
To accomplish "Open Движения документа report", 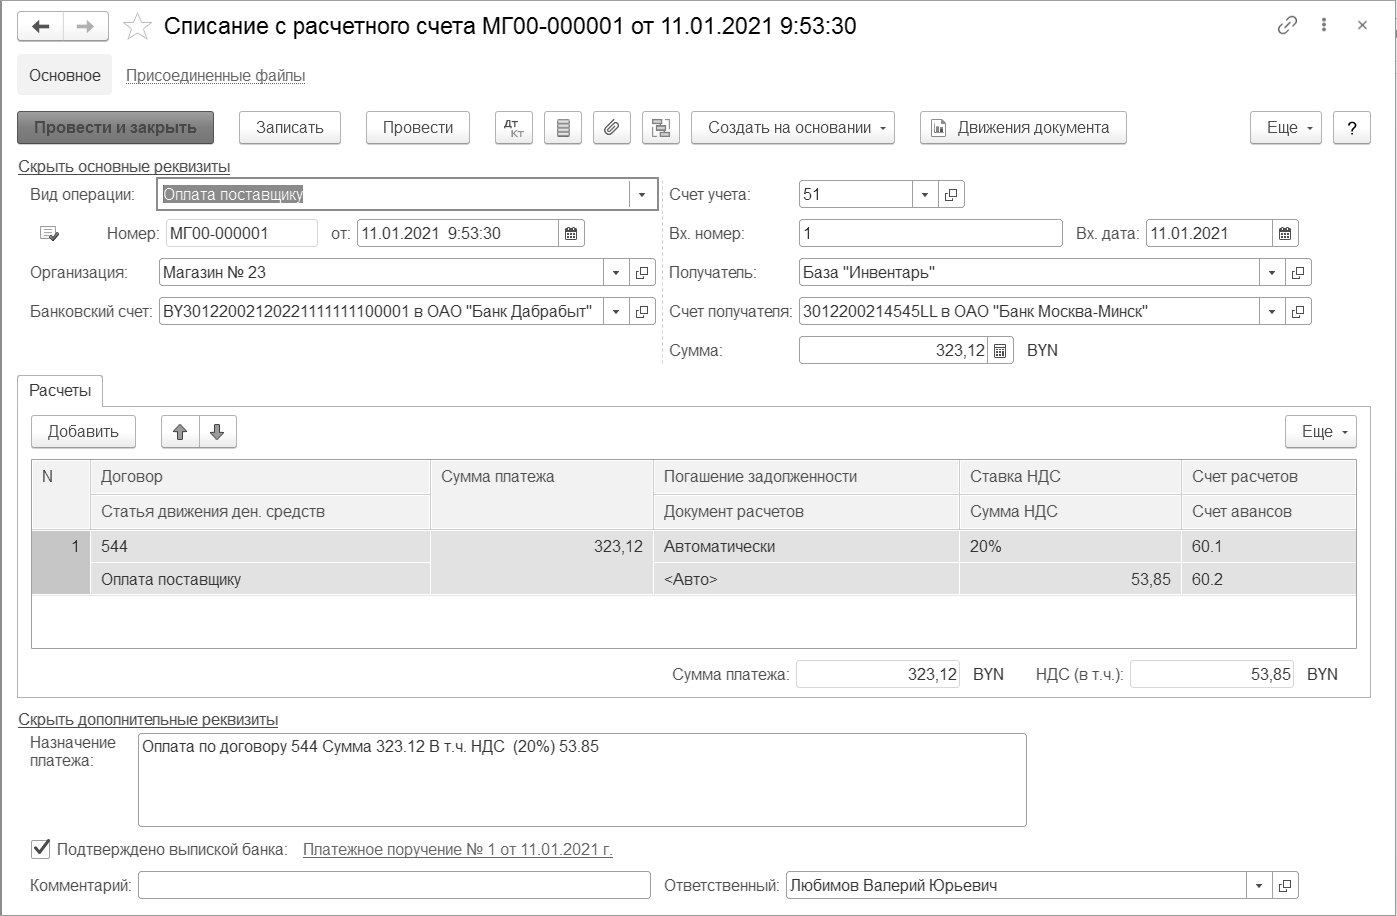I will tap(1023, 128).
